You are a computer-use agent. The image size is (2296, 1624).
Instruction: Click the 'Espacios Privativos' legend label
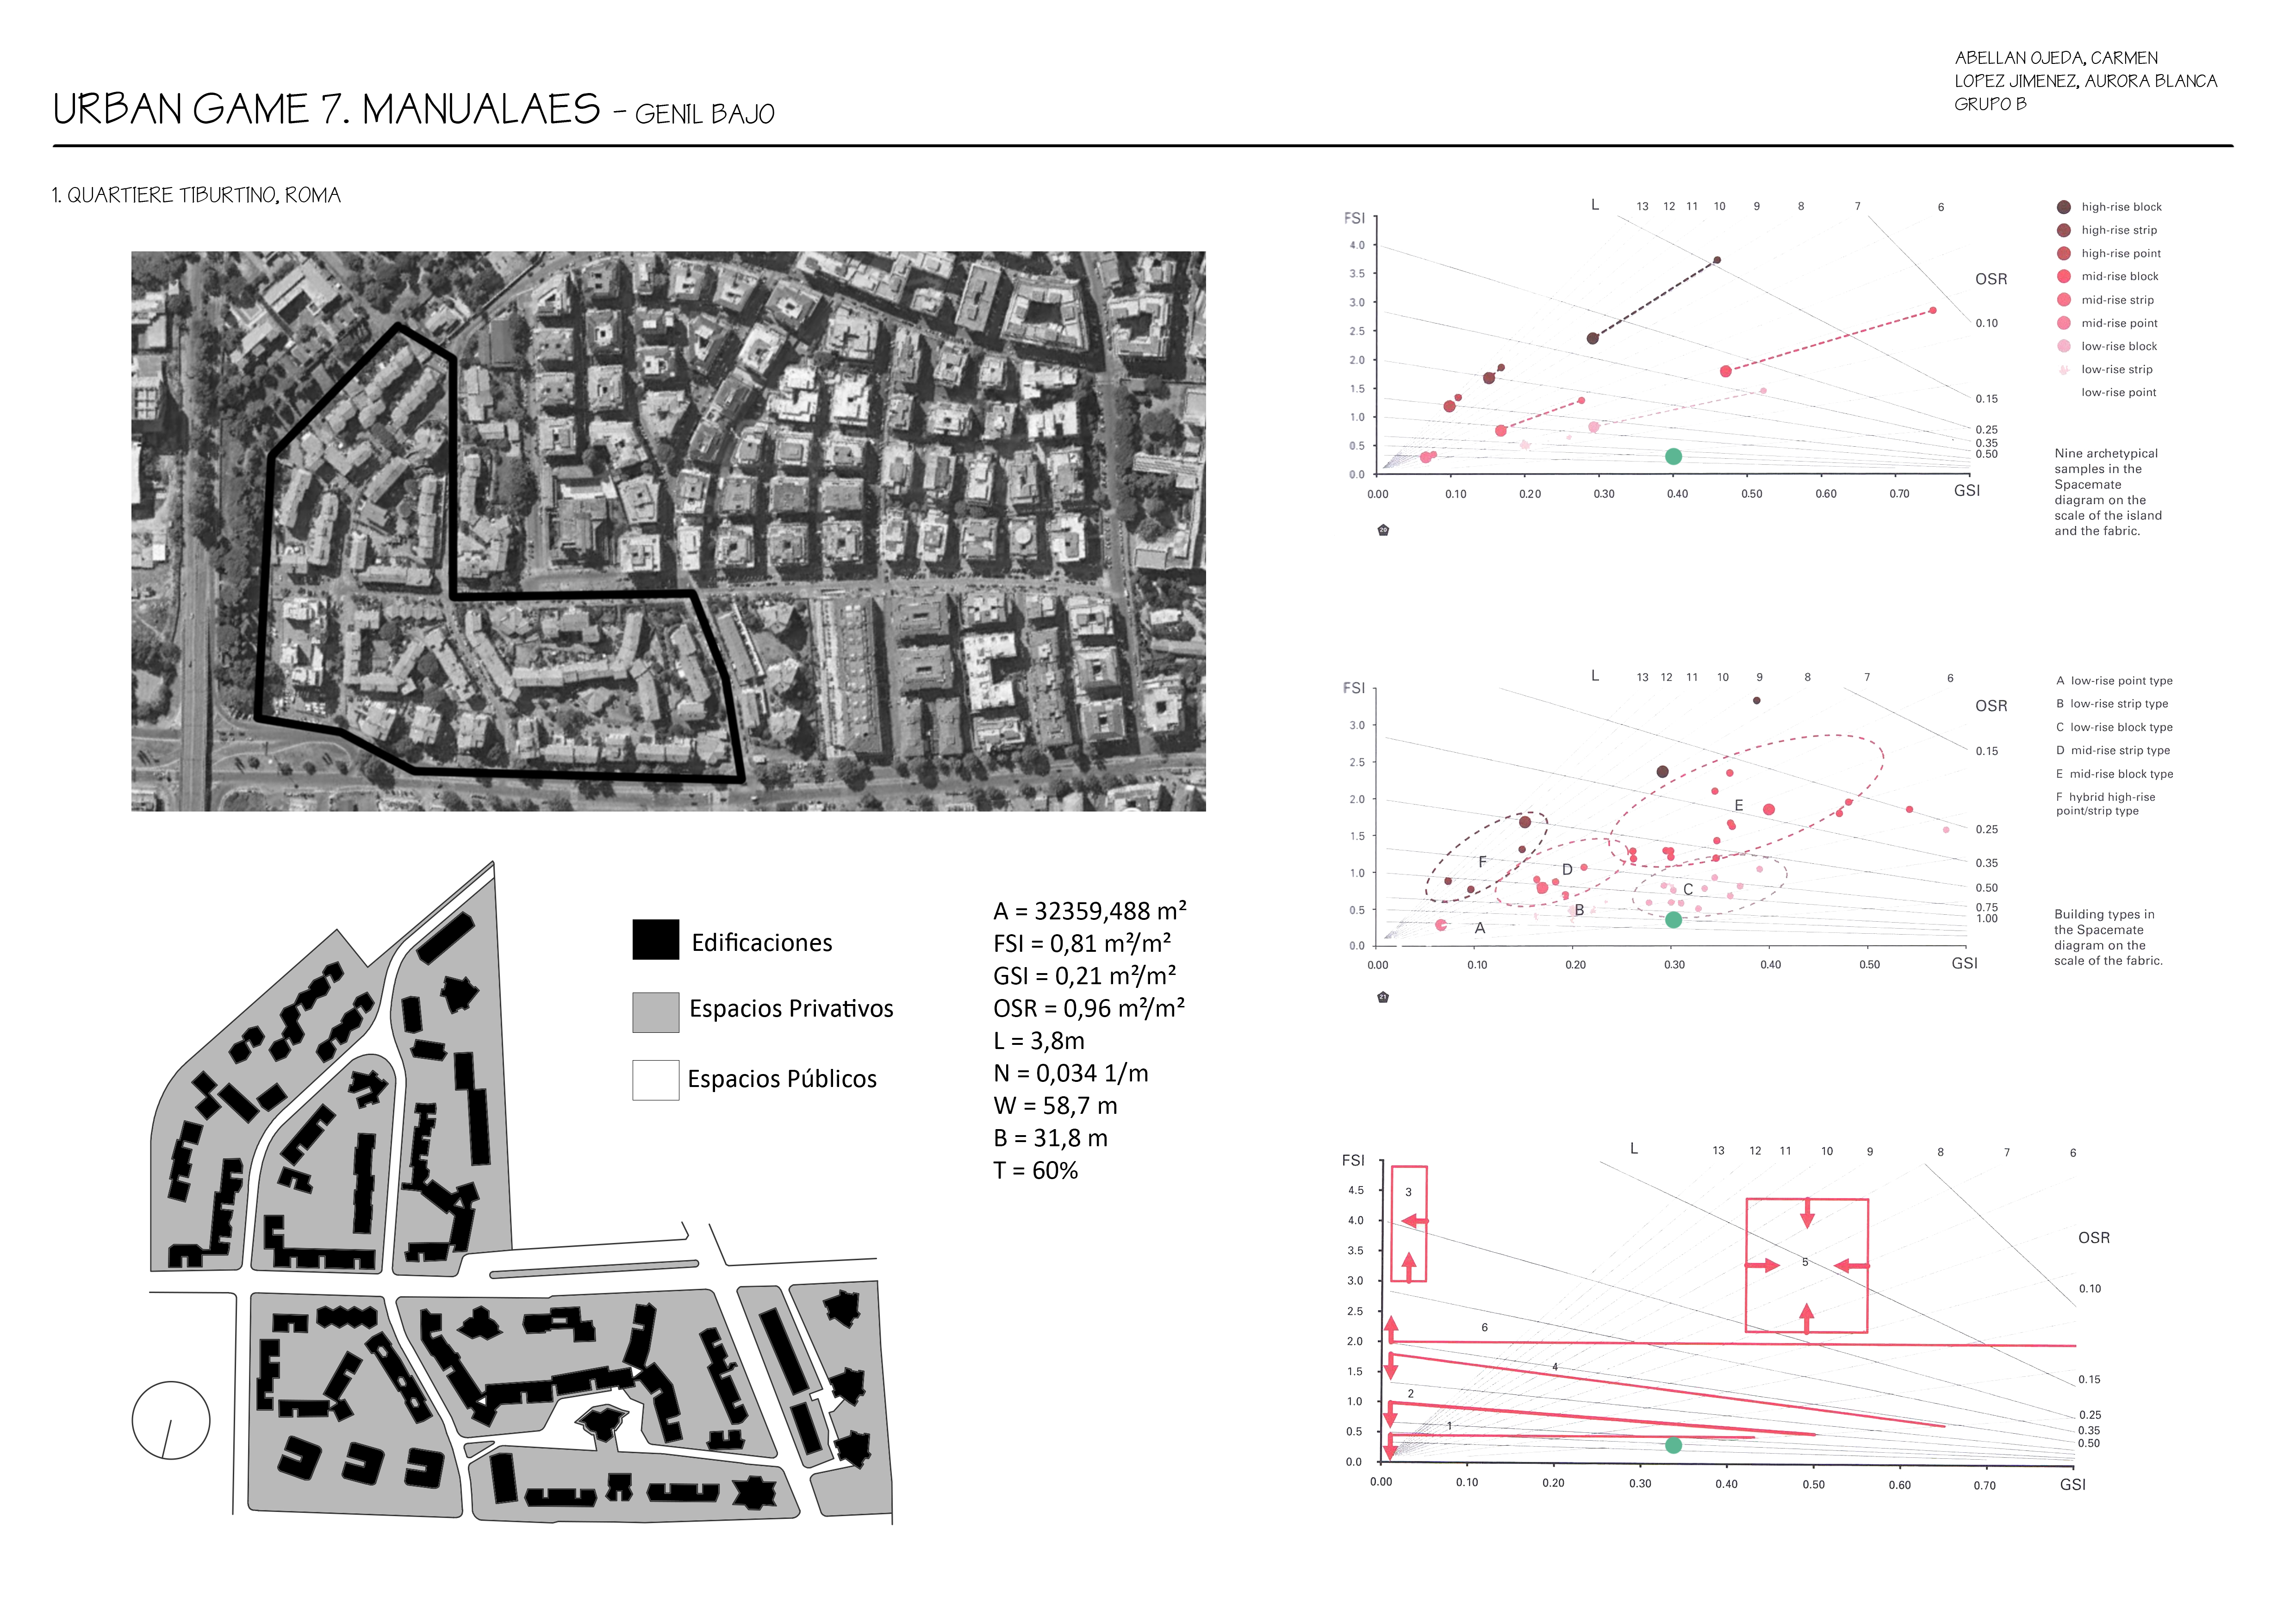point(791,1008)
